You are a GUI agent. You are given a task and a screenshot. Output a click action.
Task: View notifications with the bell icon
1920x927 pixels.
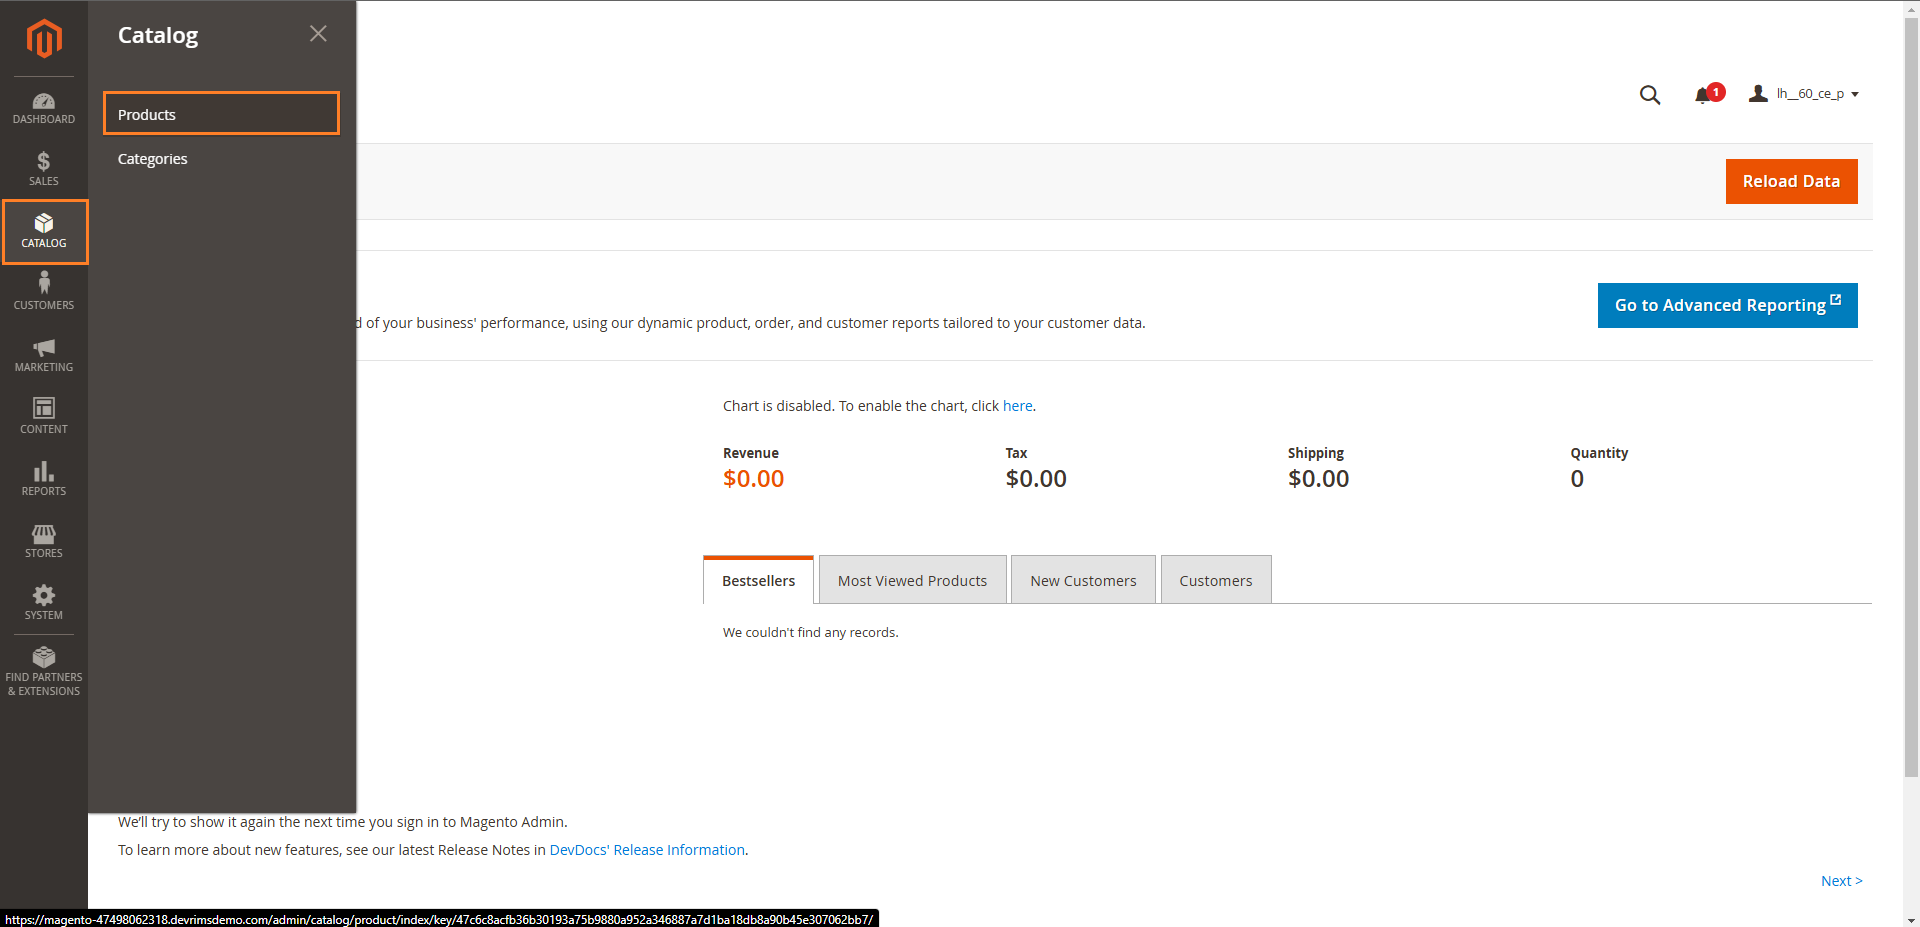pyautogui.click(x=1704, y=94)
